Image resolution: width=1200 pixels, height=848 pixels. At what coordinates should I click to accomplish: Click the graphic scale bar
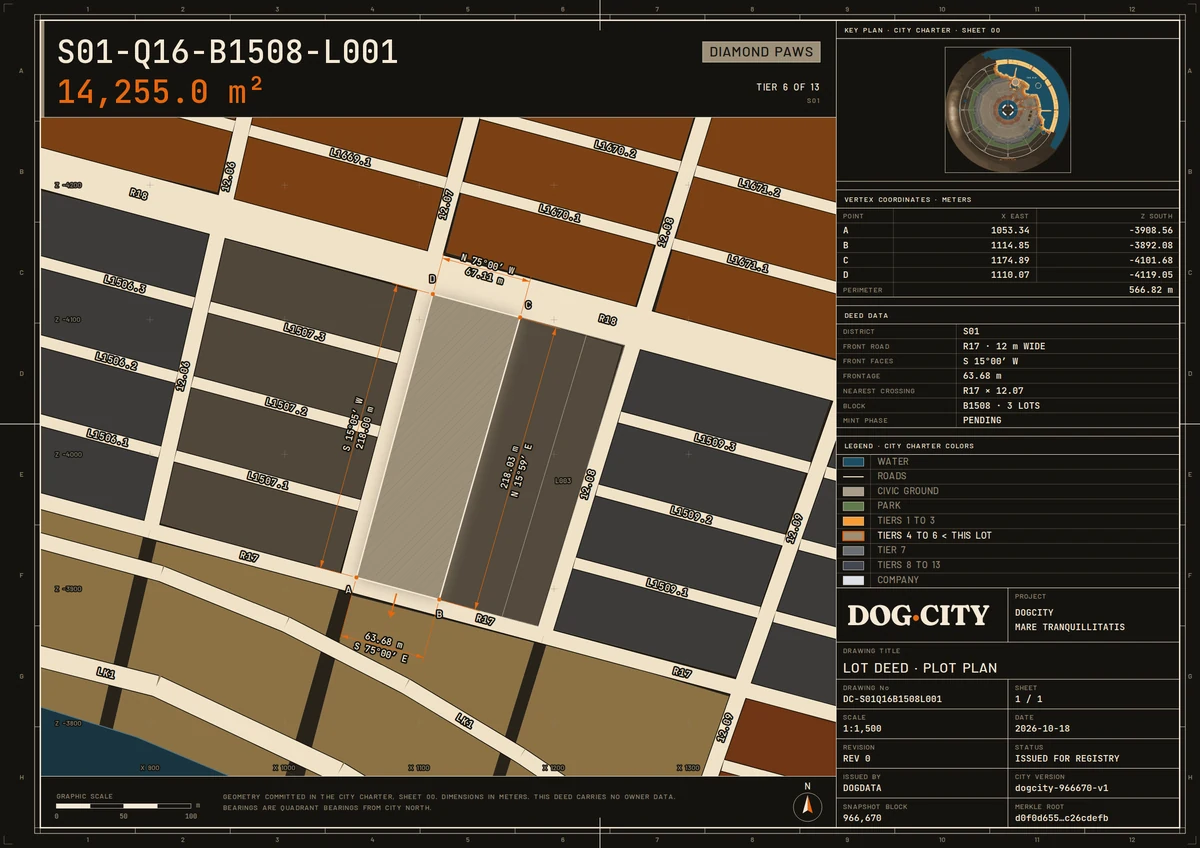pos(122,805)
